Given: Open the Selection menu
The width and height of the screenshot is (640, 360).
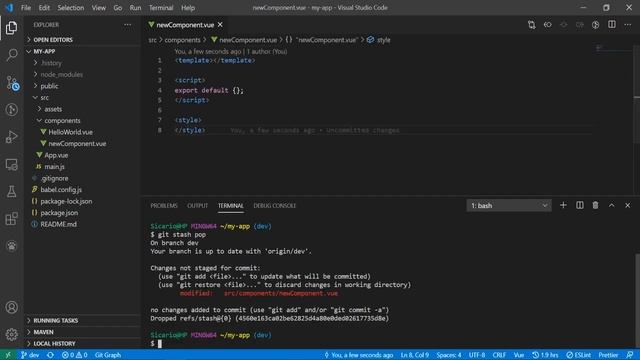Looking at the screenshot, I should (x=71, y=8).
